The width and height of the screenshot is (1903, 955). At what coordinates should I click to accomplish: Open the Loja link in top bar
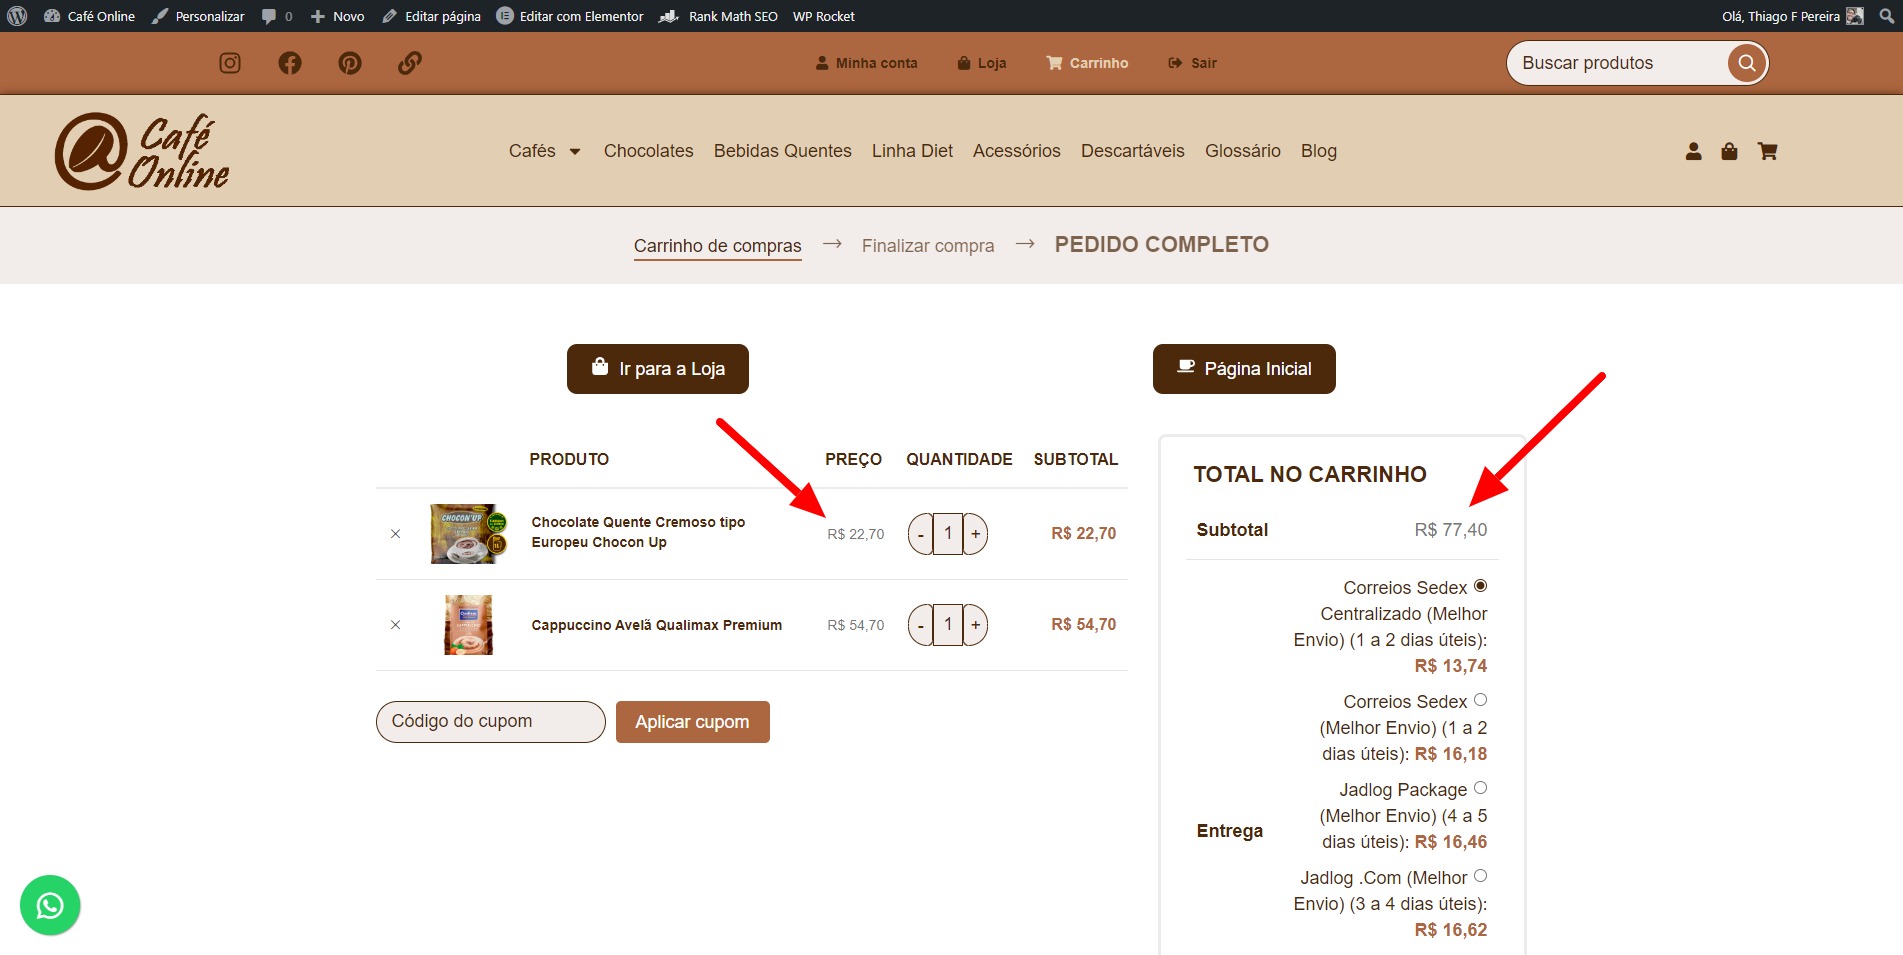(x=982, y=63)
